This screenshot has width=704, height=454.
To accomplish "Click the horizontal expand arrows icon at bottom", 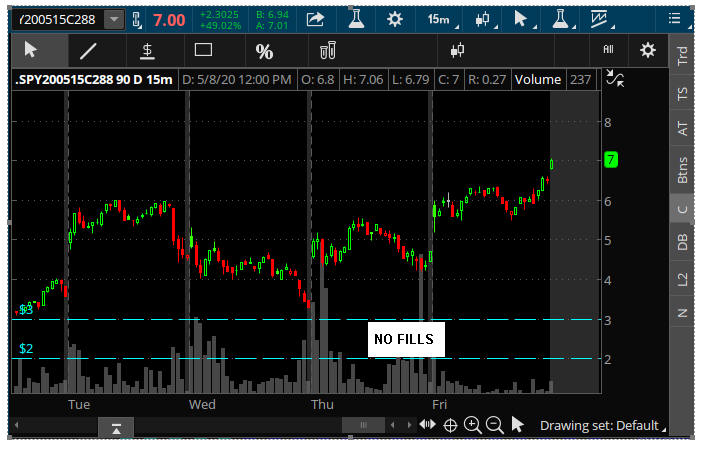I will click(427, 424).
